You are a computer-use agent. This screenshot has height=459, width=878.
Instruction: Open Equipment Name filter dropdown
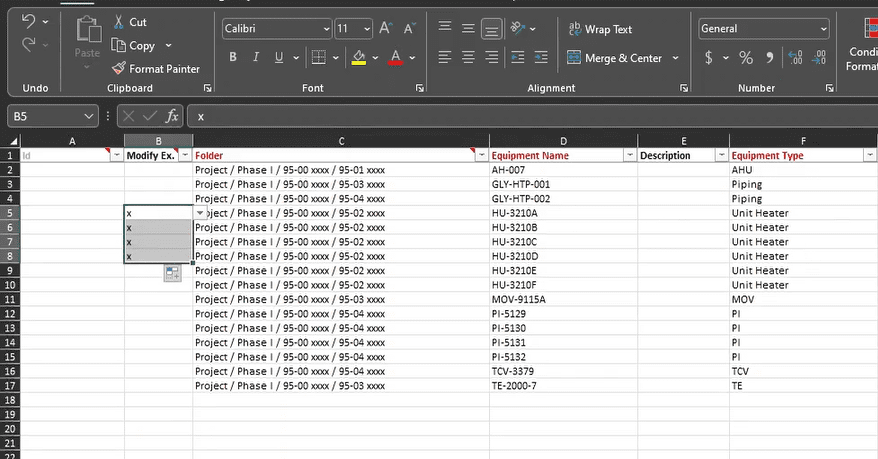point(630,155)
